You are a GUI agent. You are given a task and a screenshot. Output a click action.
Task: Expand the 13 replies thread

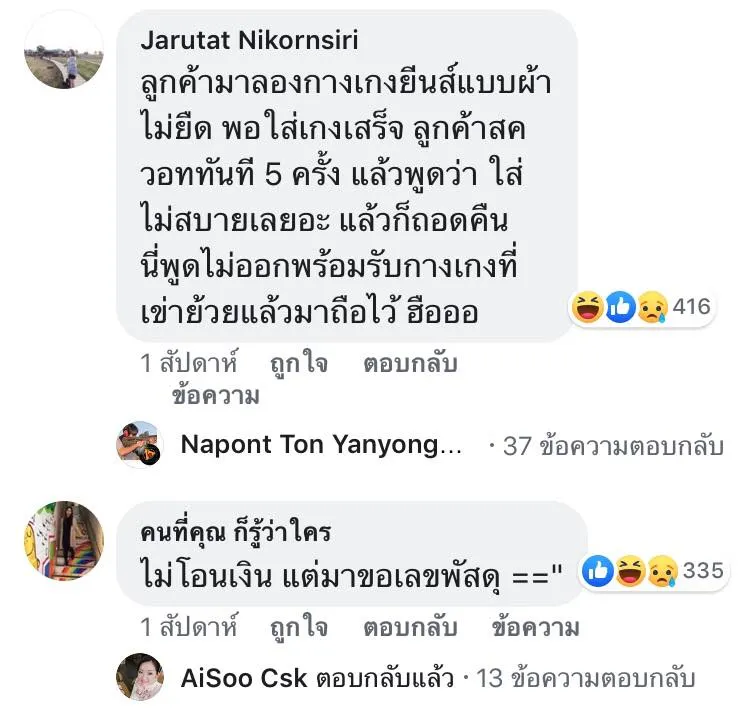(x=585, y=678)
